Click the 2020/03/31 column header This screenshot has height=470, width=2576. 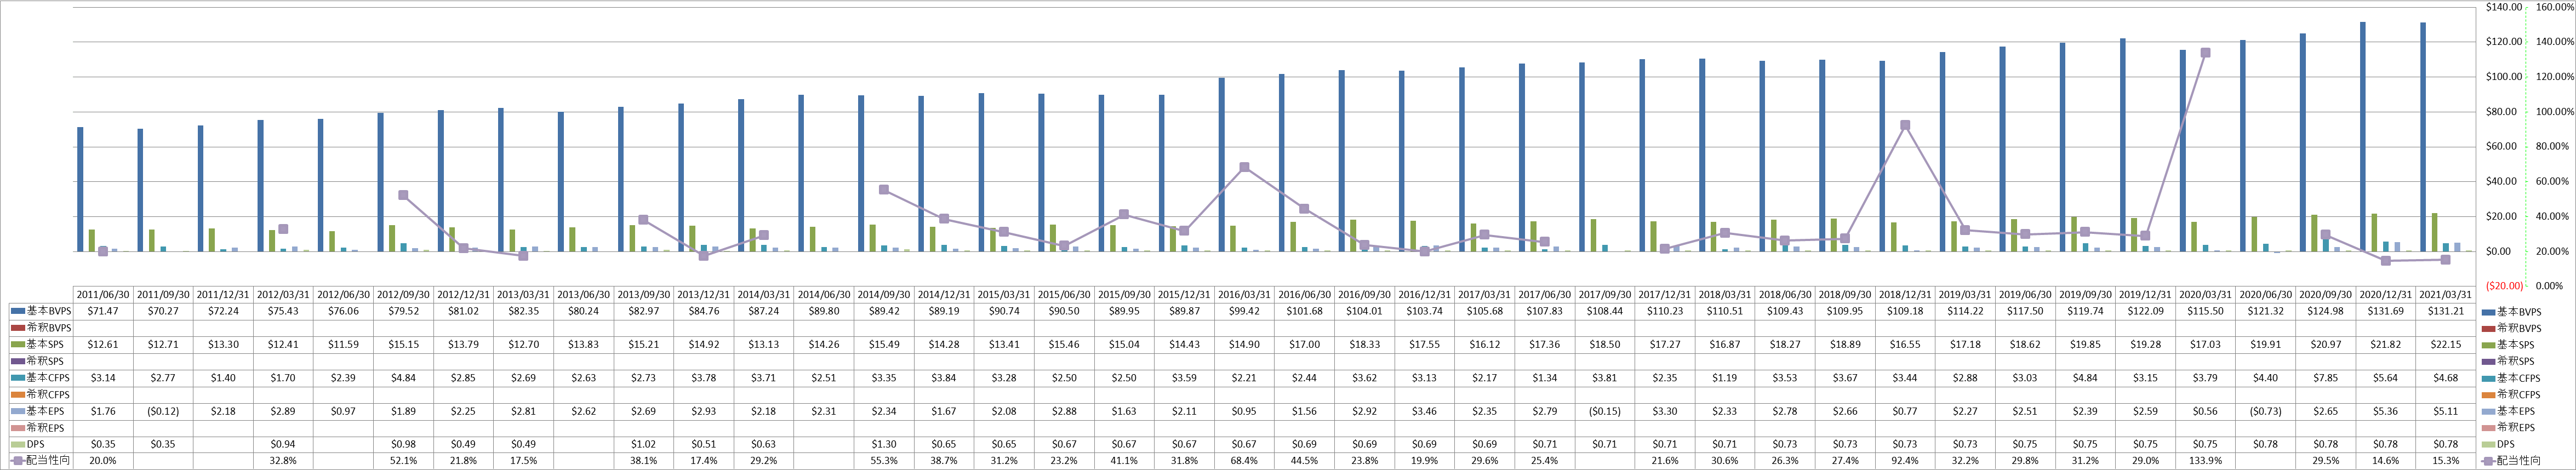tap(2205, 295)
